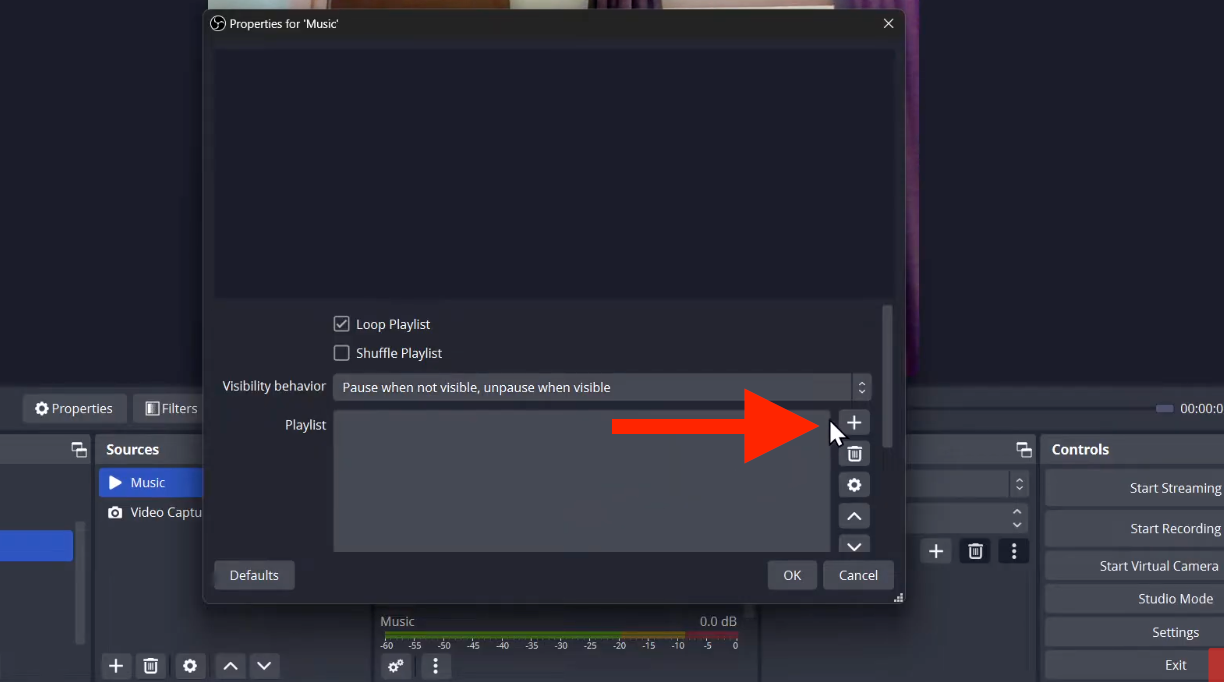Enable Shuffle Playlist checkbox

(342, 353)
